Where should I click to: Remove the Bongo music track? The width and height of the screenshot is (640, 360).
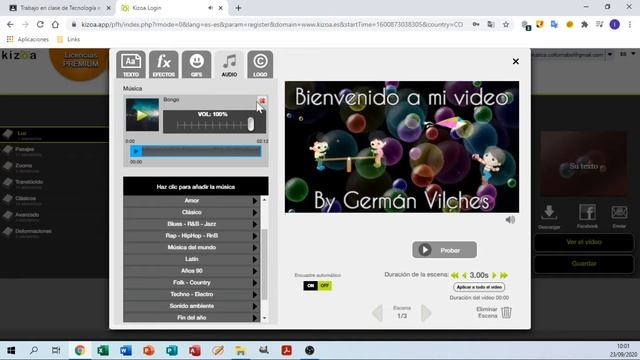point(262,100)
